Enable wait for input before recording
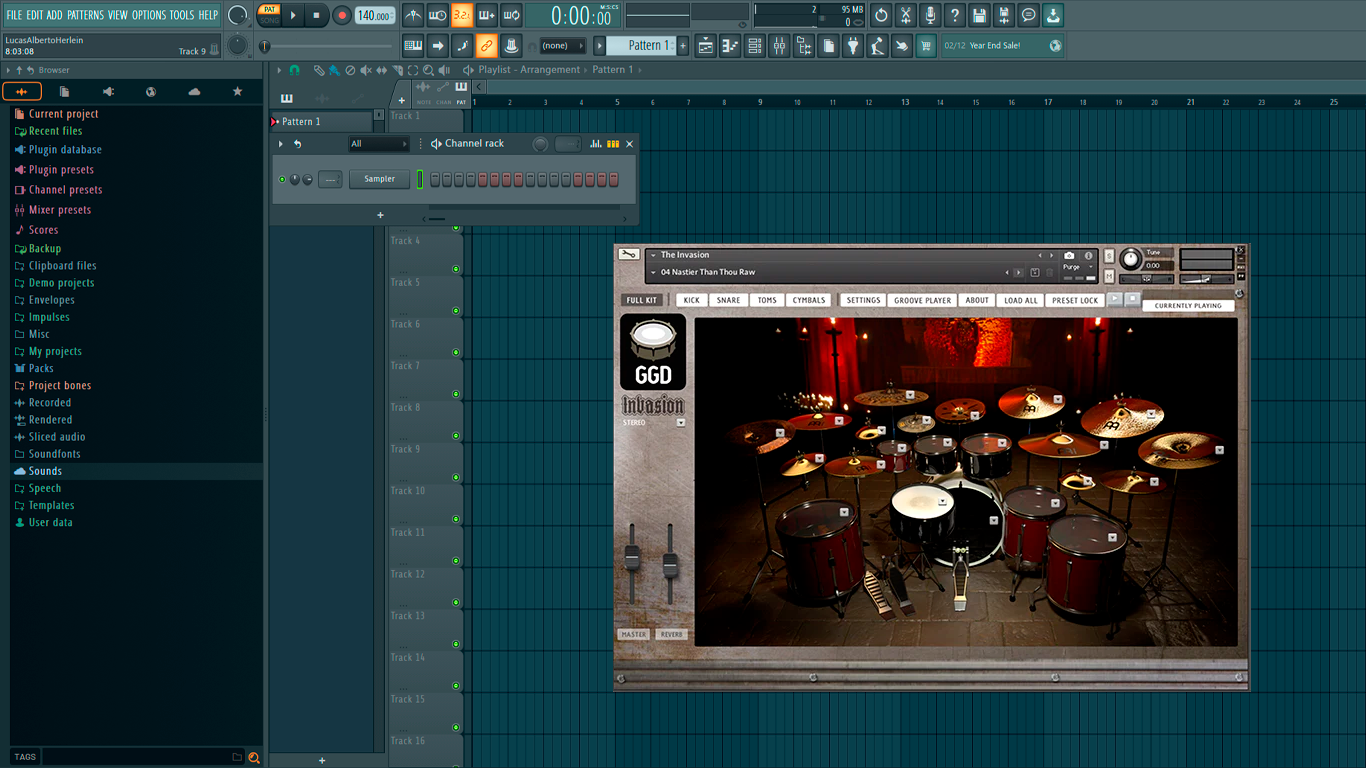 437,15
